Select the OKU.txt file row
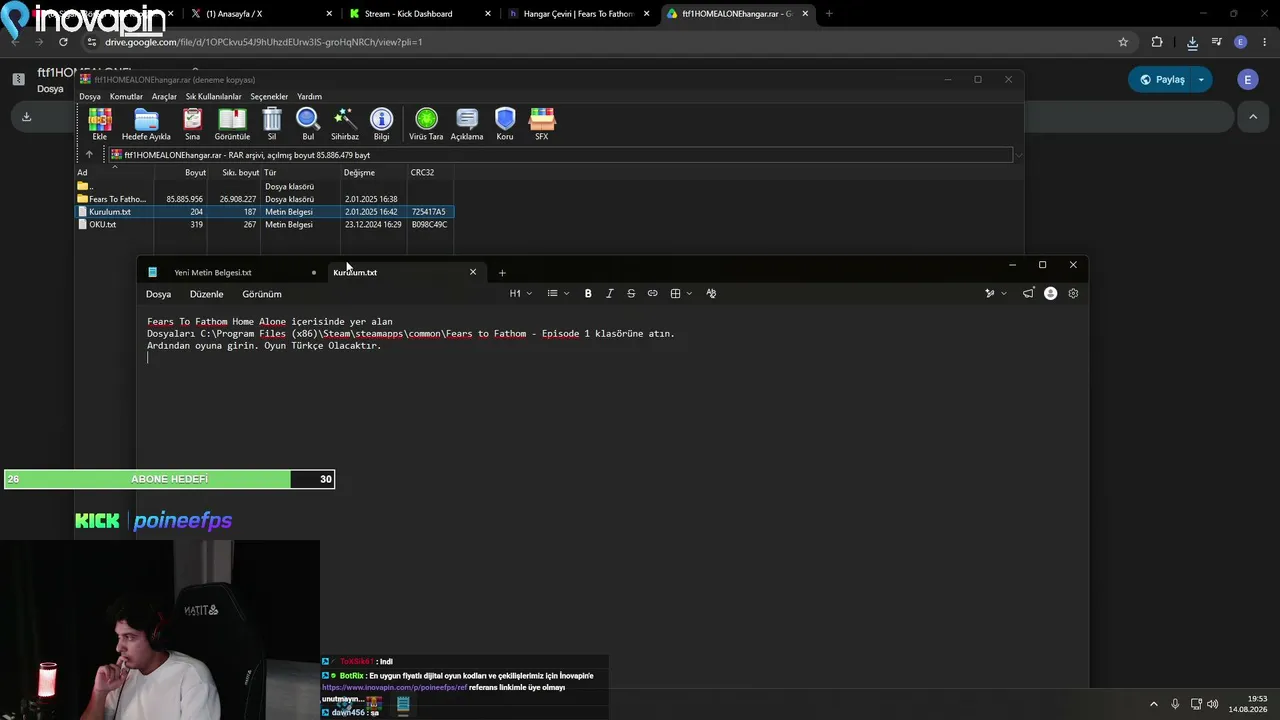Viewport: 1280px width, 720px height. [x=265, y=225]
